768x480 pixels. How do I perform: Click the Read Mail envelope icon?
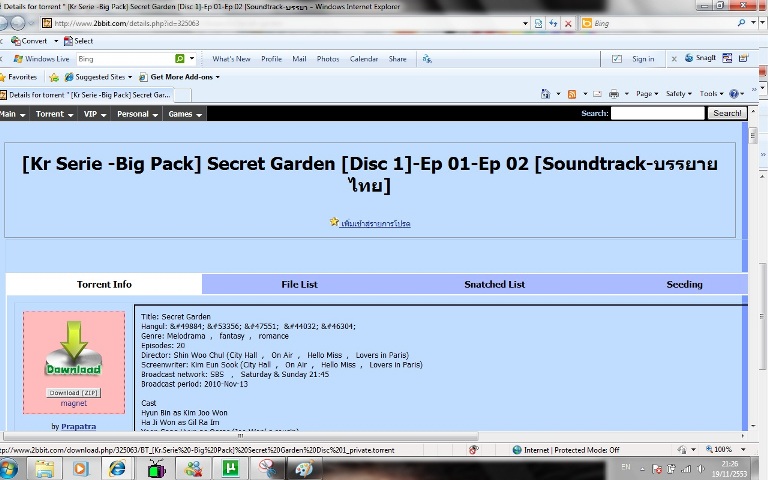(597, 94)
